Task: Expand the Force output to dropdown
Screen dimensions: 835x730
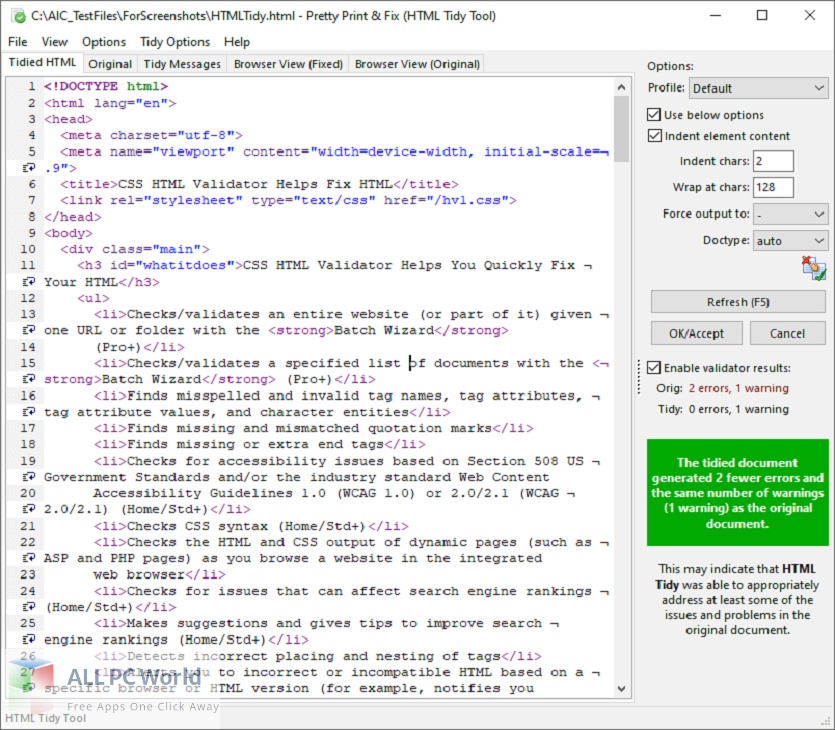Action: 790,214
